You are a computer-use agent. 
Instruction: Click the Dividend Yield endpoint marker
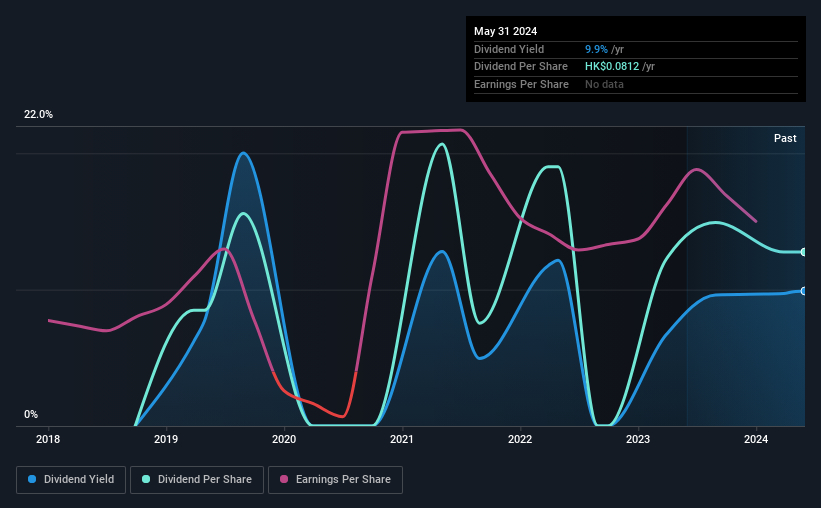[x=804, y=291]
